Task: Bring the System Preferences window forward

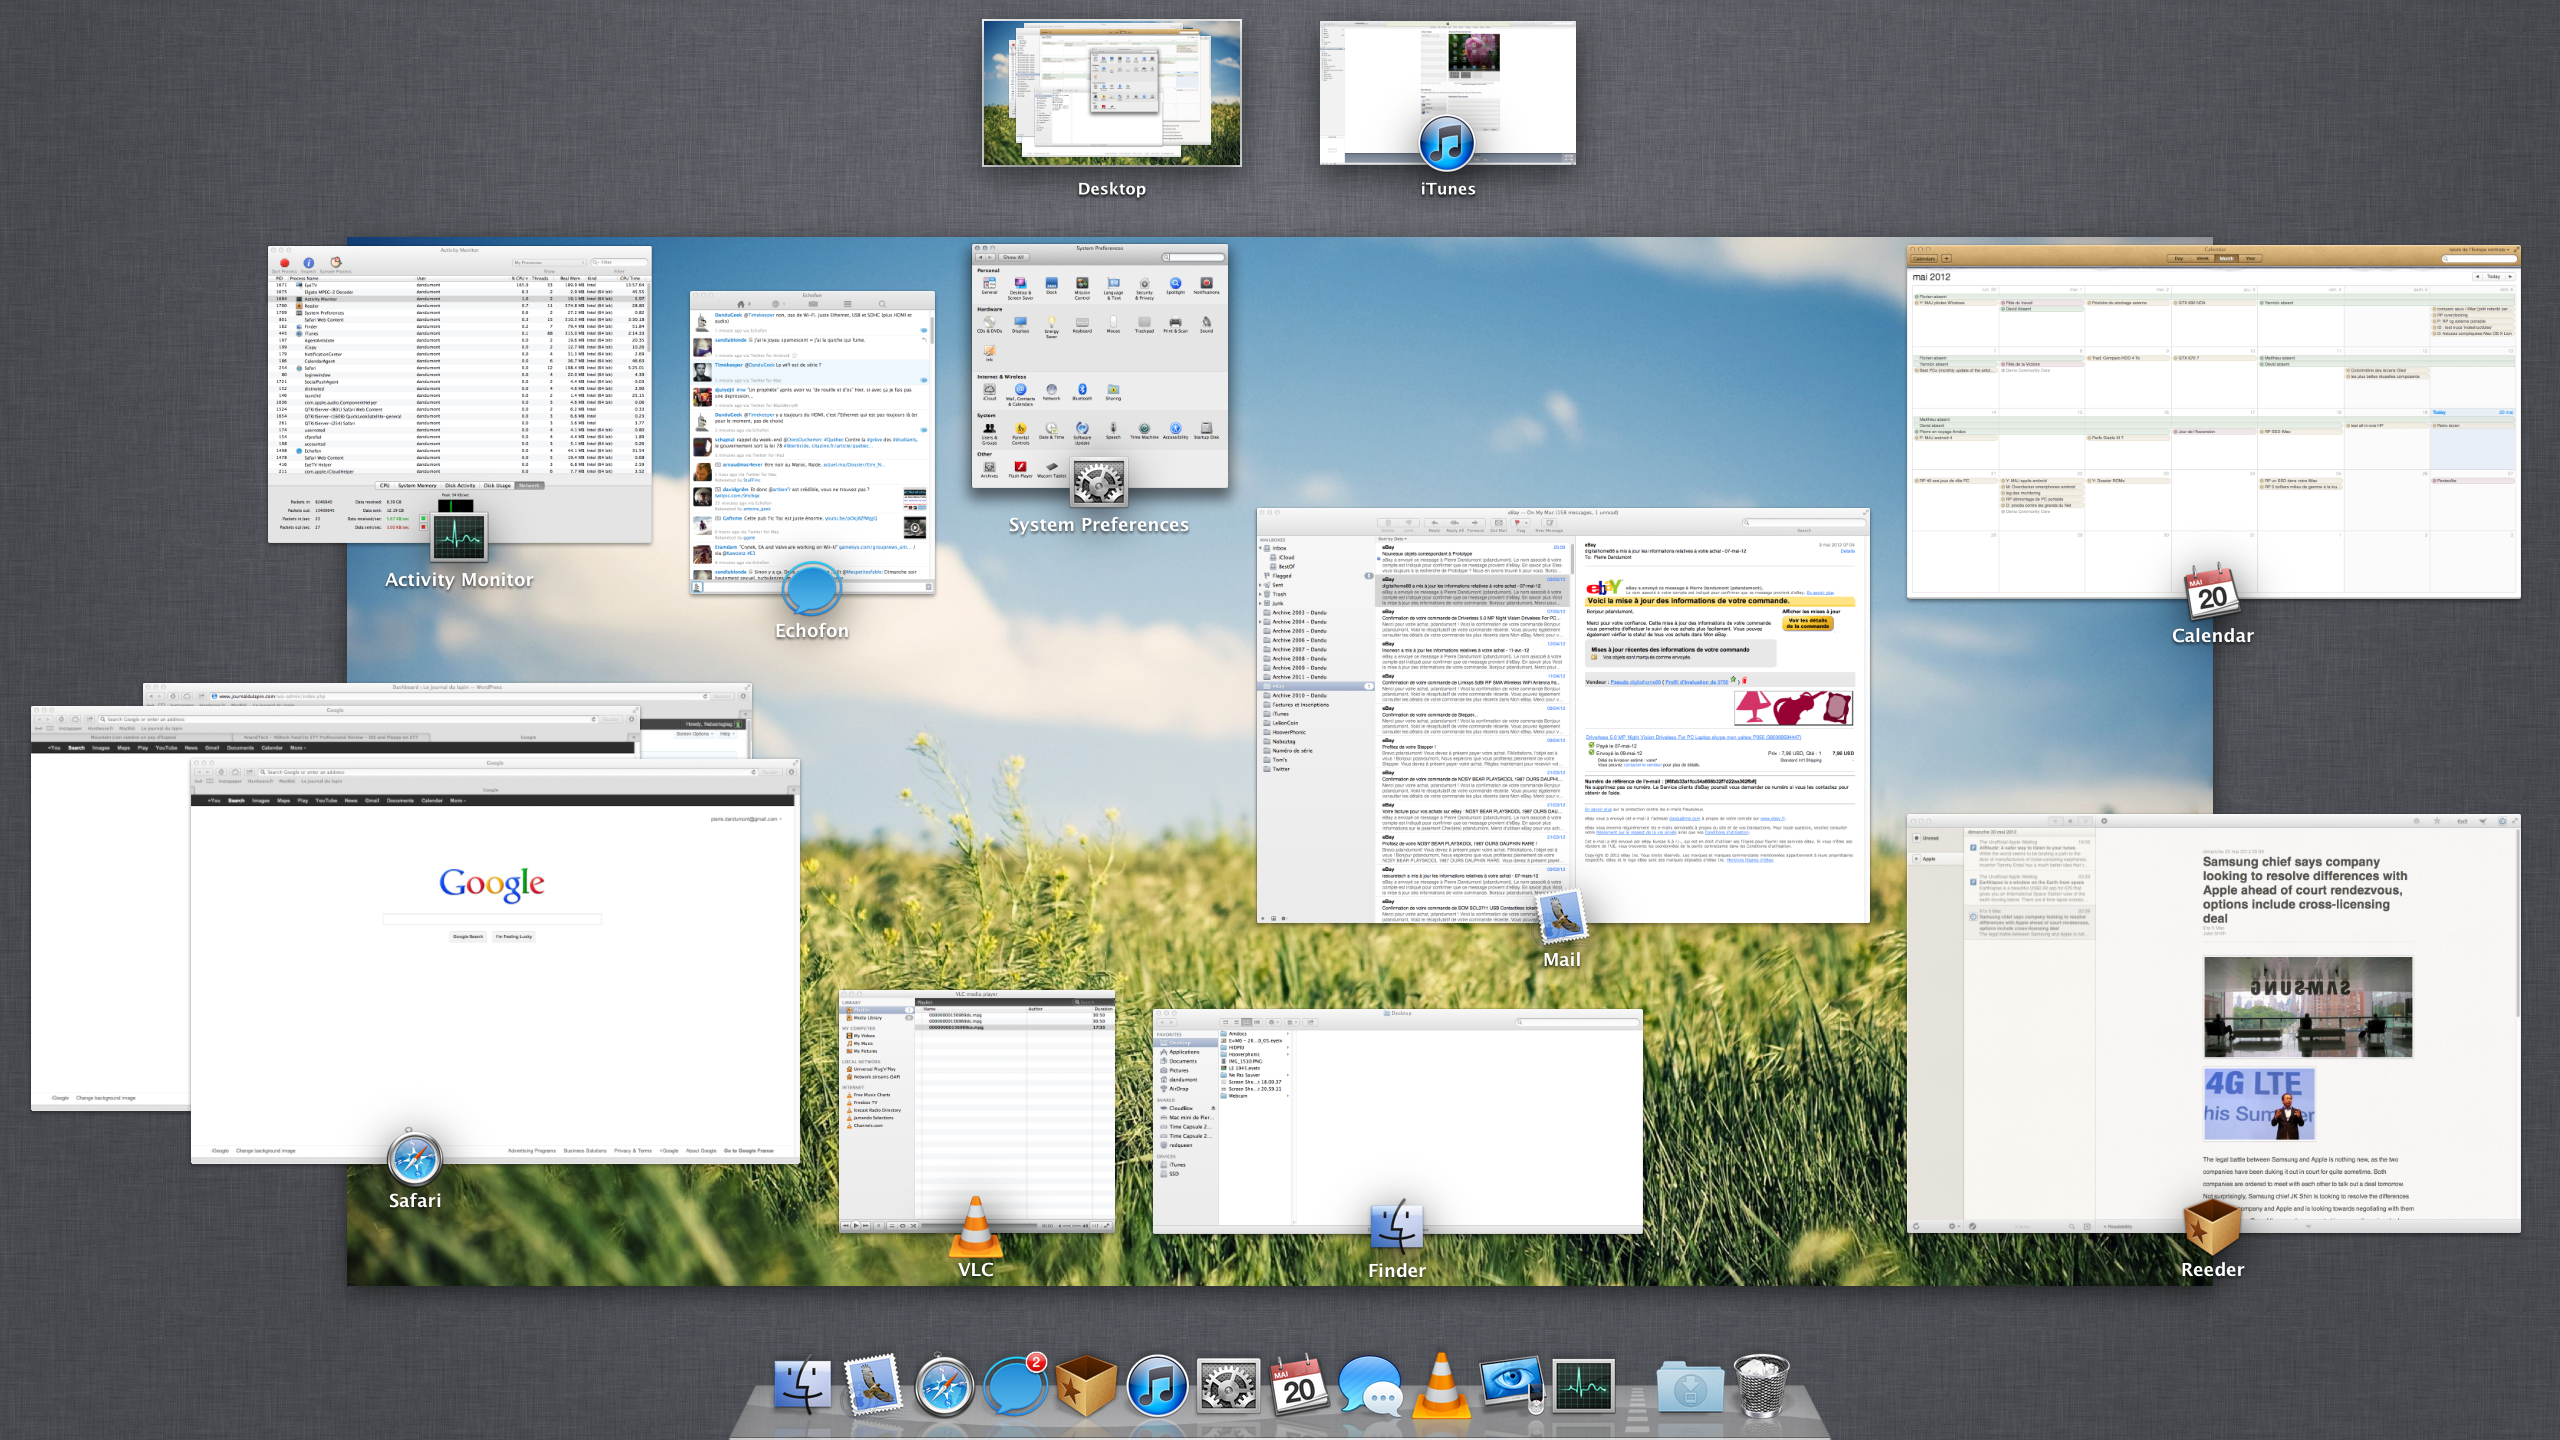Action: tap(1099, 365)
